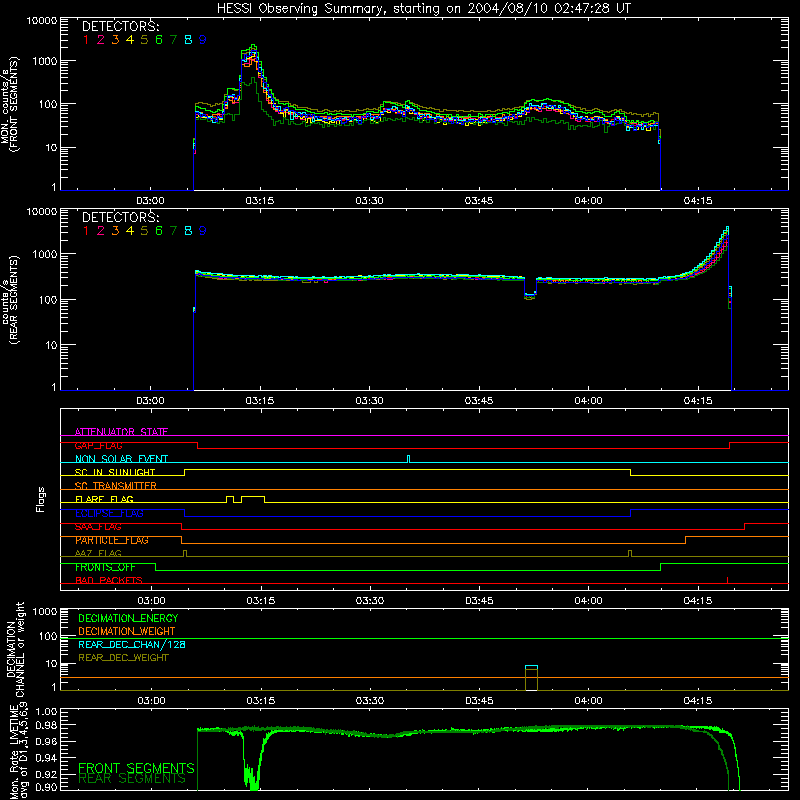Select detector 9 in the front segments legend

(x=203, y=40)
